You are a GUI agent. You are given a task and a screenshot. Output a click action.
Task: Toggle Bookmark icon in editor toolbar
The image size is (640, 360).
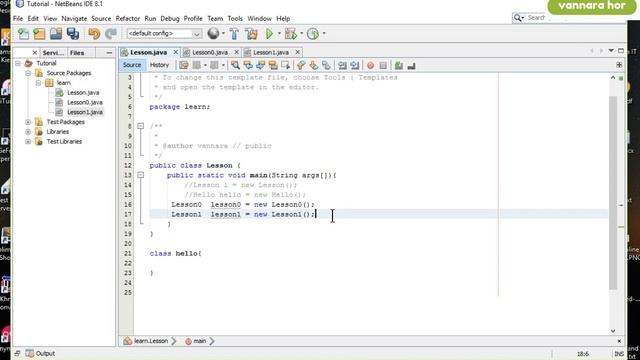point(326,65)
